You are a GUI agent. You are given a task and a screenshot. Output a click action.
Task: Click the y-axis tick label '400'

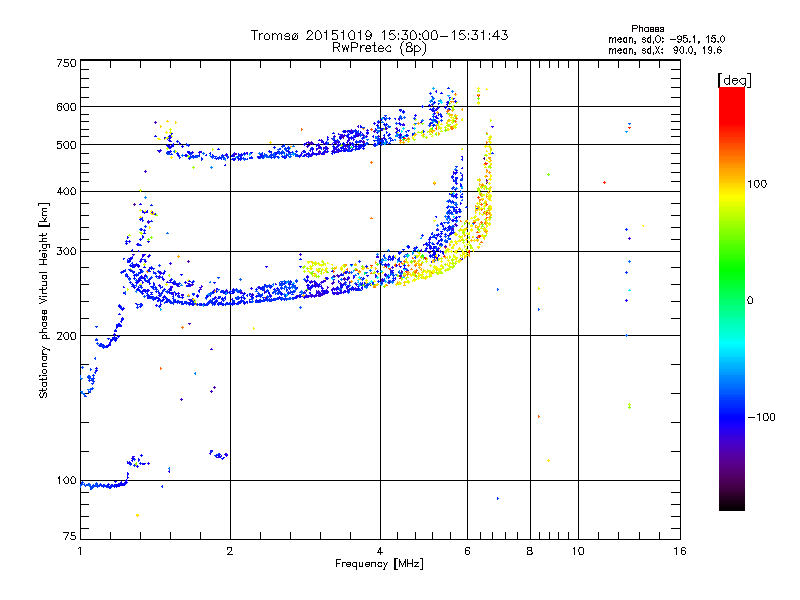67,191
